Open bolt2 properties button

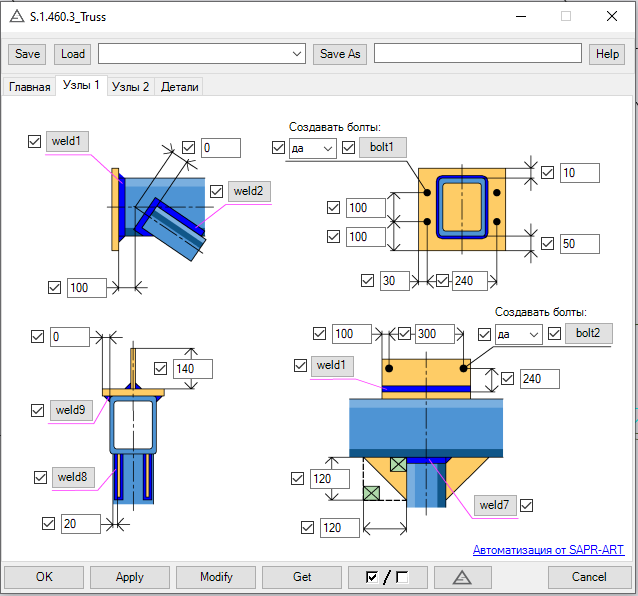588,332
